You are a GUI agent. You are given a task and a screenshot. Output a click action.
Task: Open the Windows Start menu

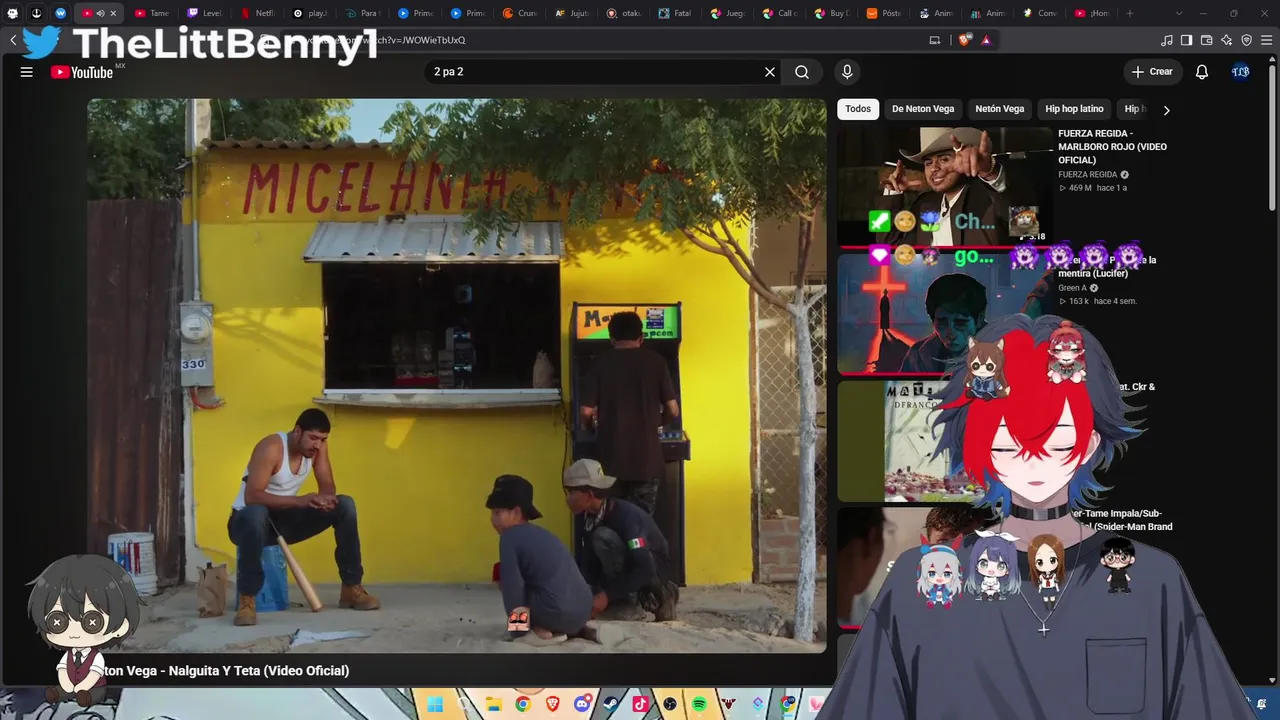pyautogui.click(x=435, y=705)
